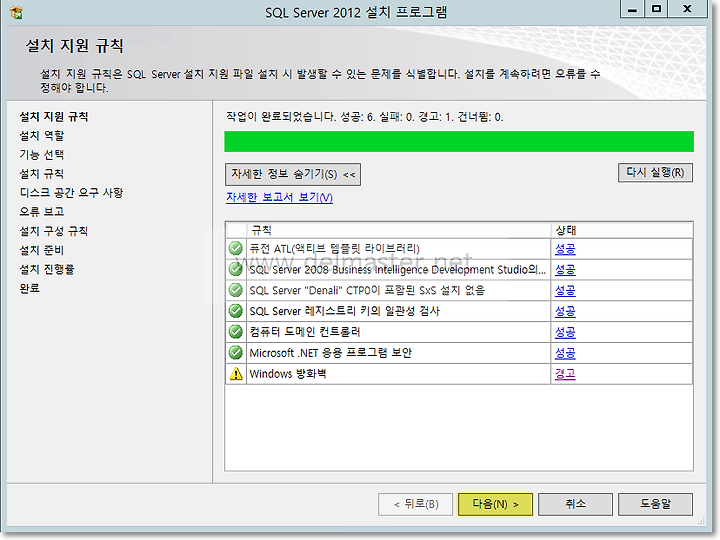
Task: Click green check icon for Denali CTP0 rule
Action: pyautogui.click(x=236, y=290)
